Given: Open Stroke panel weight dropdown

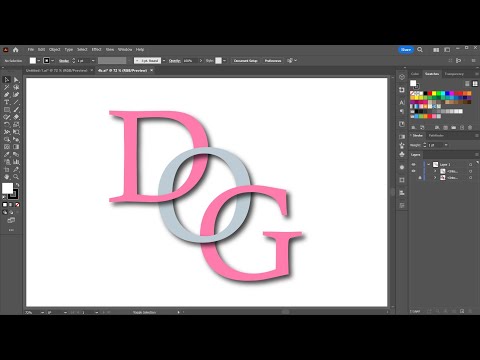Looking at the screenshot, I should tap(446, 145).
